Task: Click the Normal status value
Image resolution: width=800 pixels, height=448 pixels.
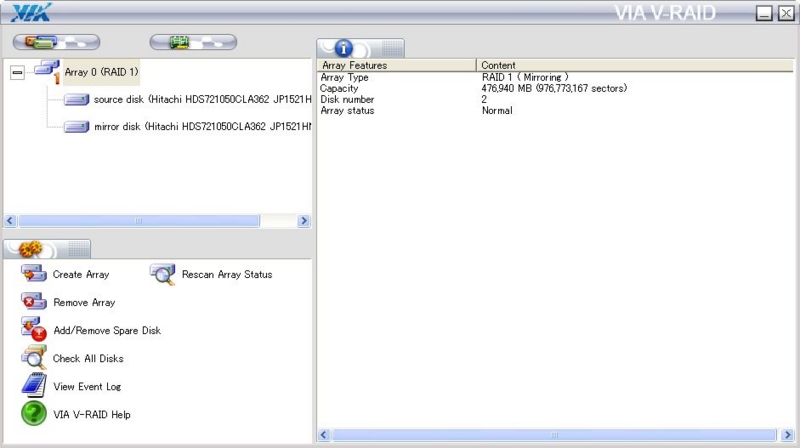Action: [x=497, y=111]
